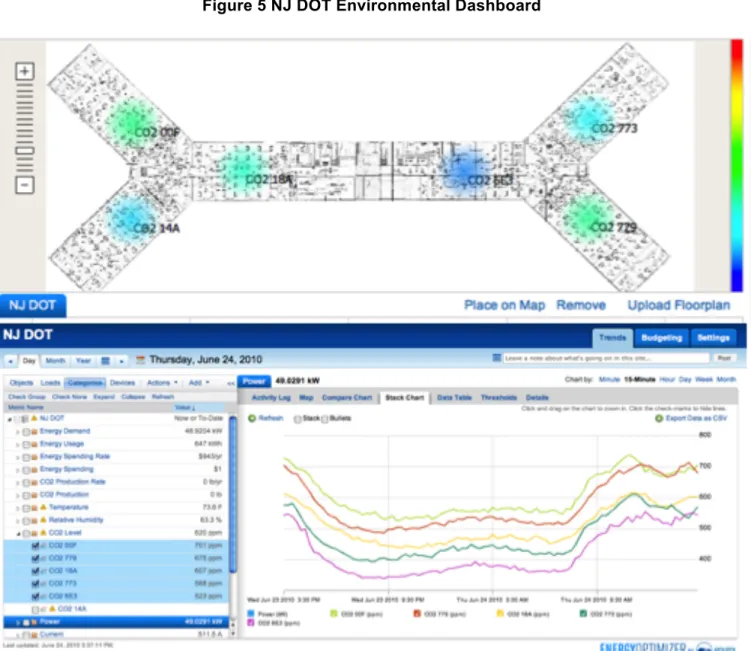The height and width of the screenshot is (651, 751).
Task: Select CO2 18A sensor on the floorplan
Action: click(243, 169)
